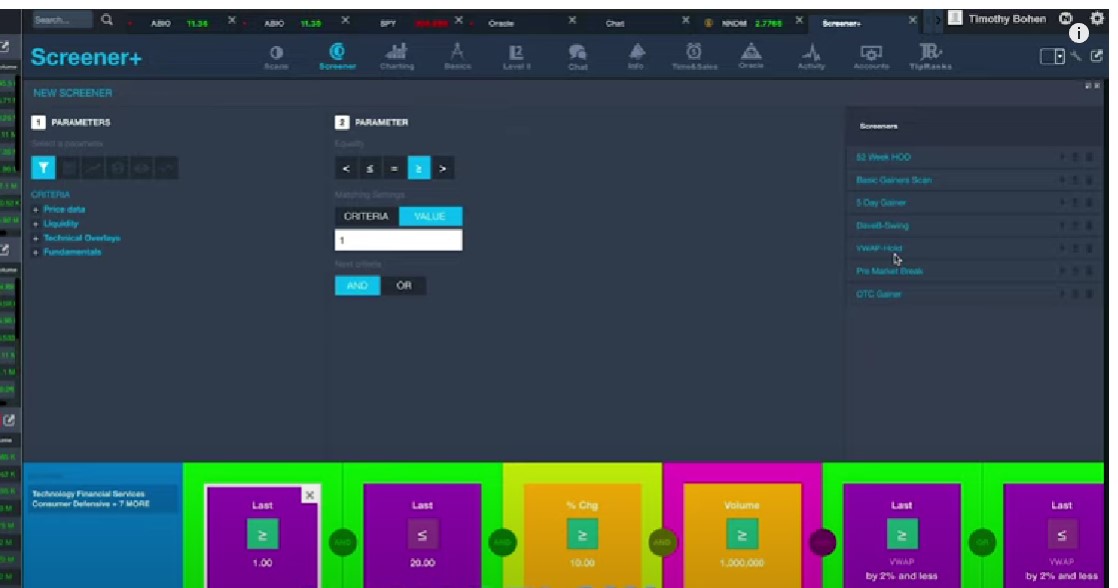Open the Accounts tool
The image size is (1118, 588).
871,57
